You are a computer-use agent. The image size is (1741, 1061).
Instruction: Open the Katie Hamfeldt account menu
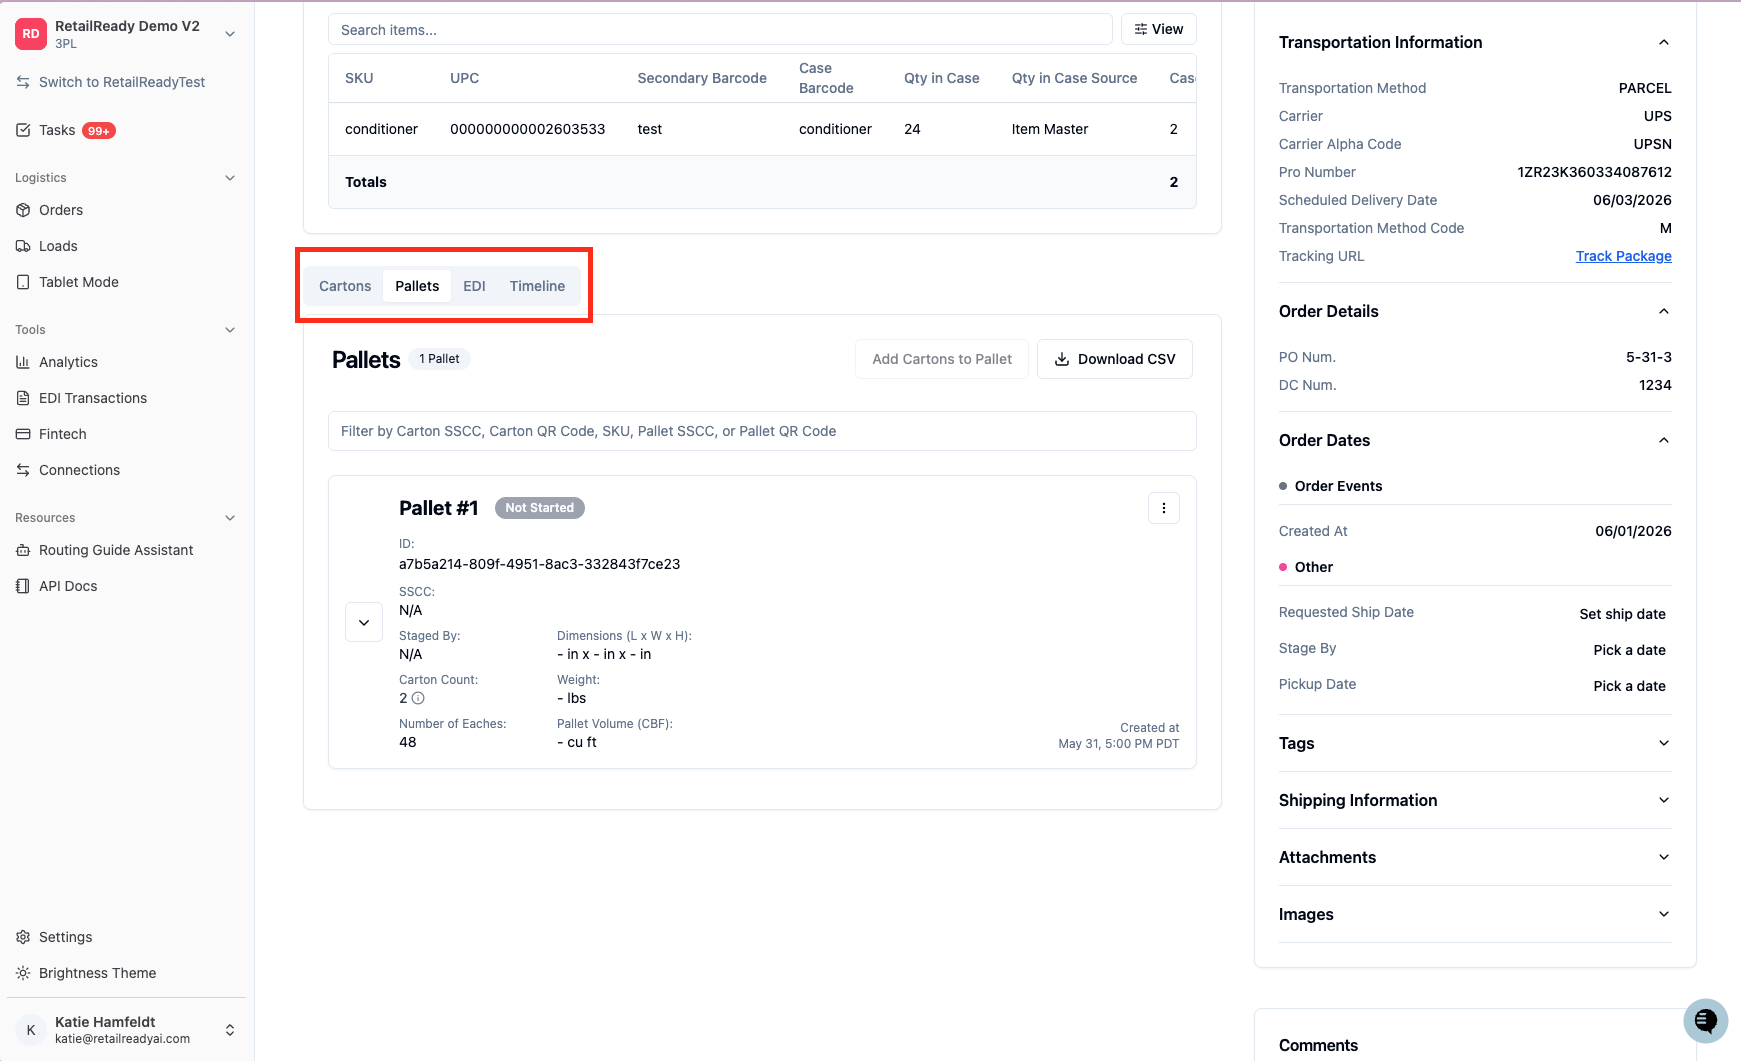(x=126, y=1030)
